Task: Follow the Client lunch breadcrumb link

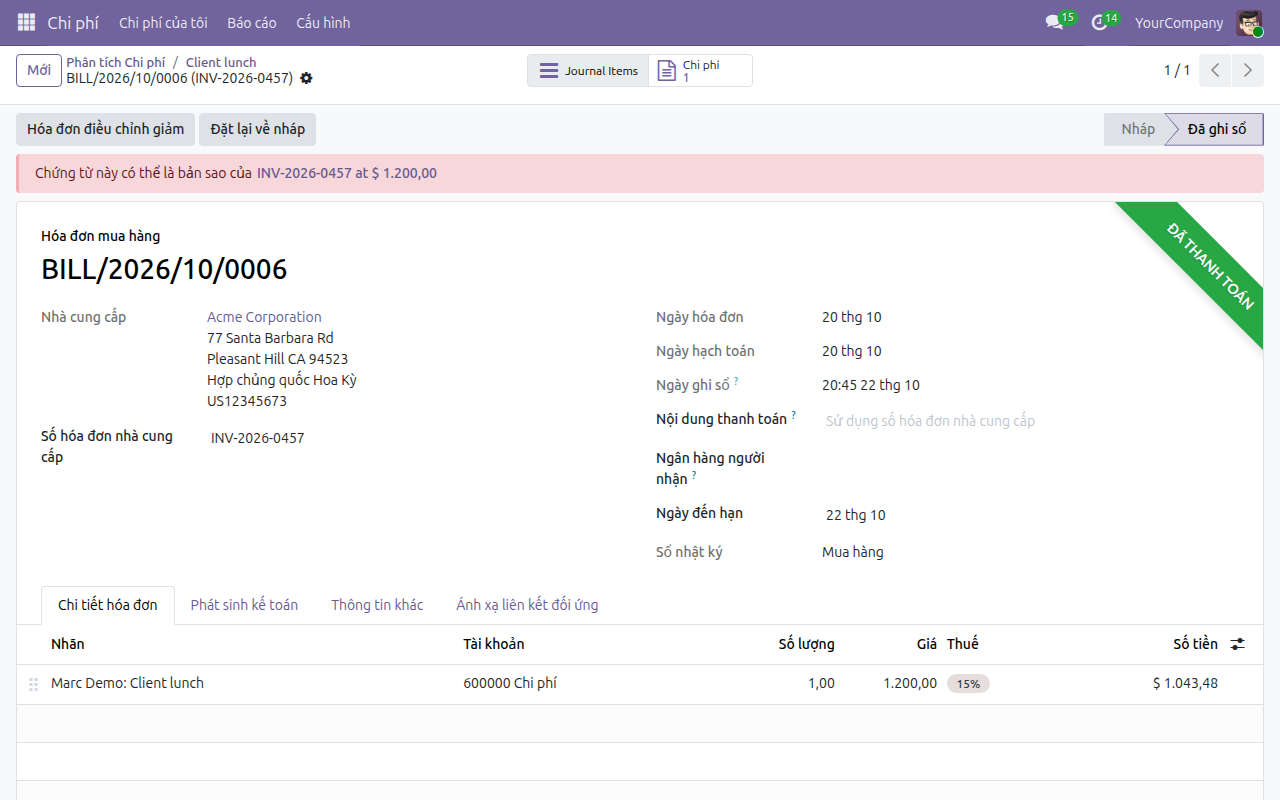Action: [x=221, y=62]
